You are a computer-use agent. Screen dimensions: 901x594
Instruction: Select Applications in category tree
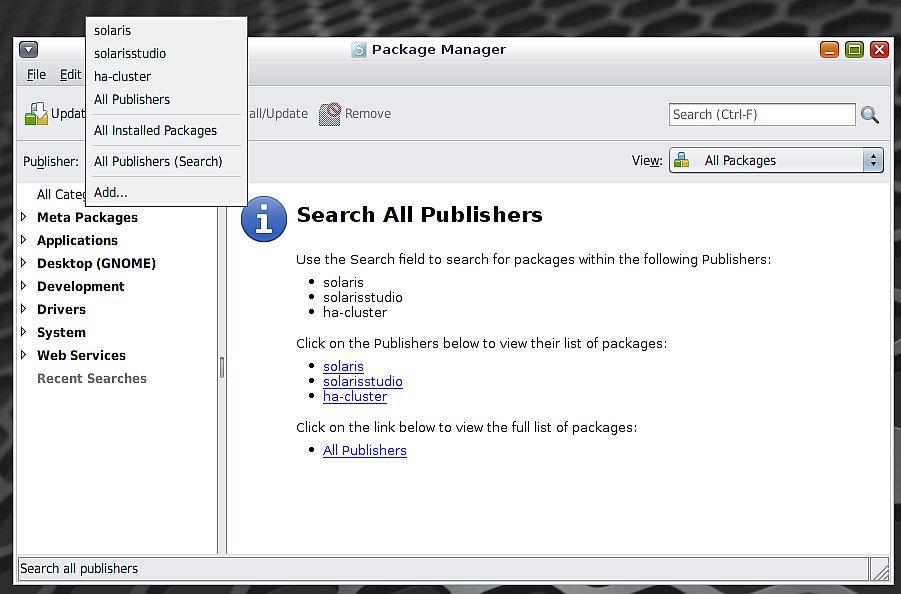[x=77, y=240]
